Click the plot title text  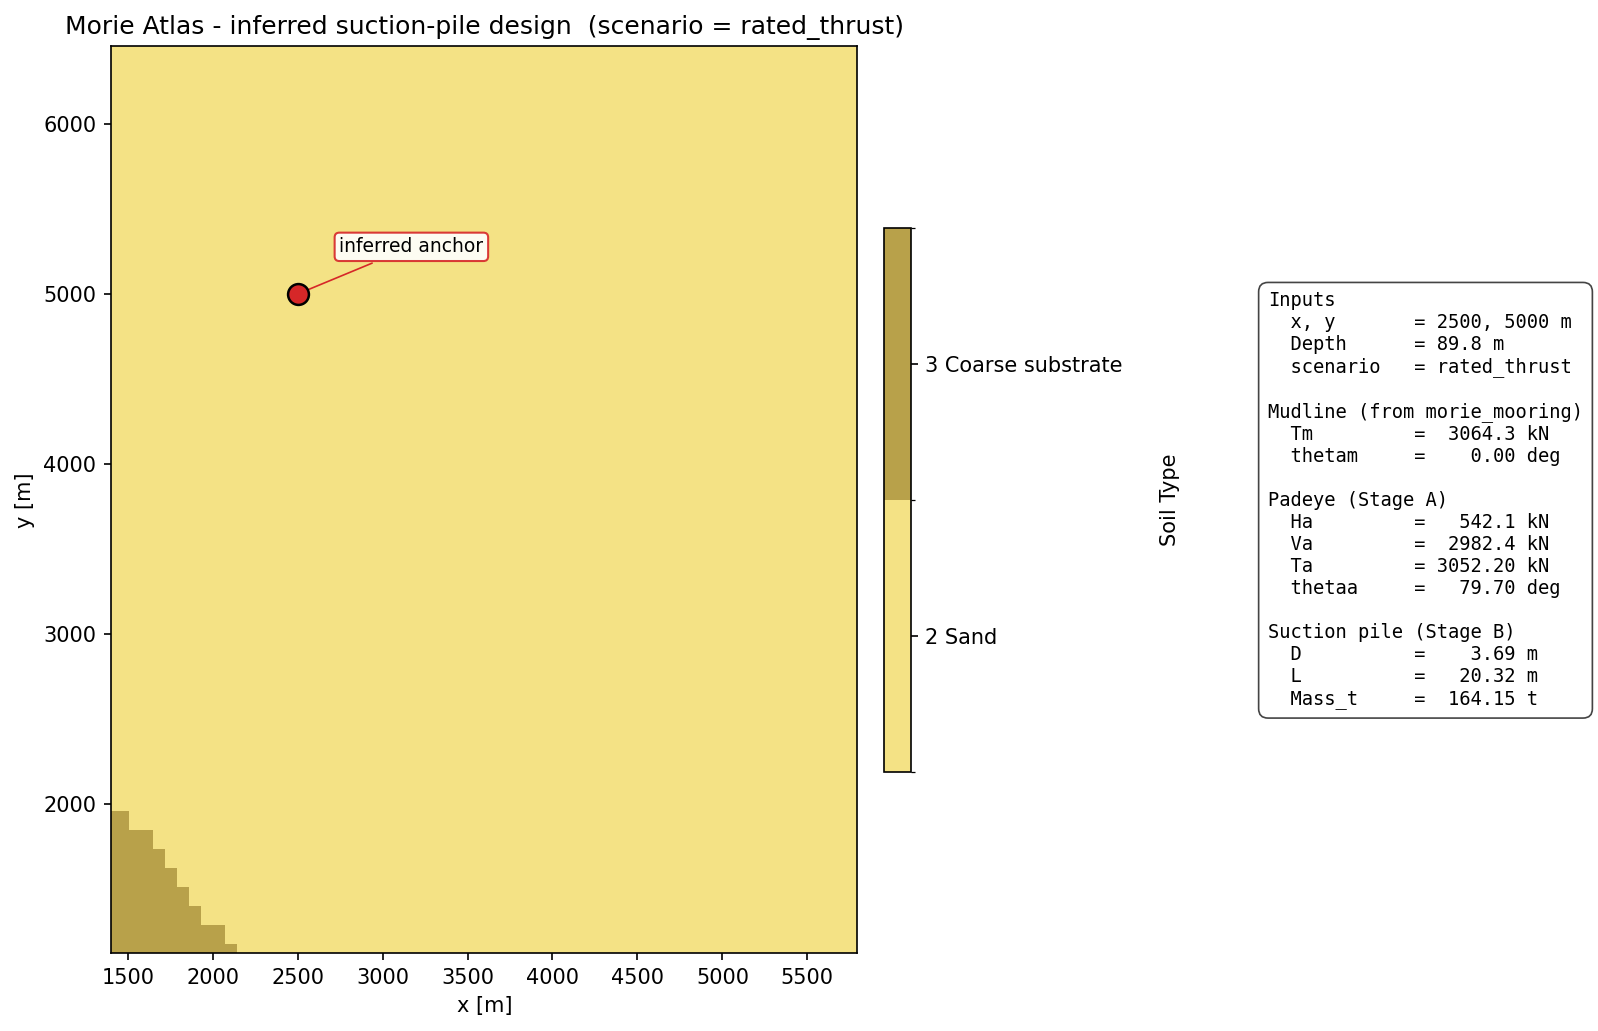(484, 26)
